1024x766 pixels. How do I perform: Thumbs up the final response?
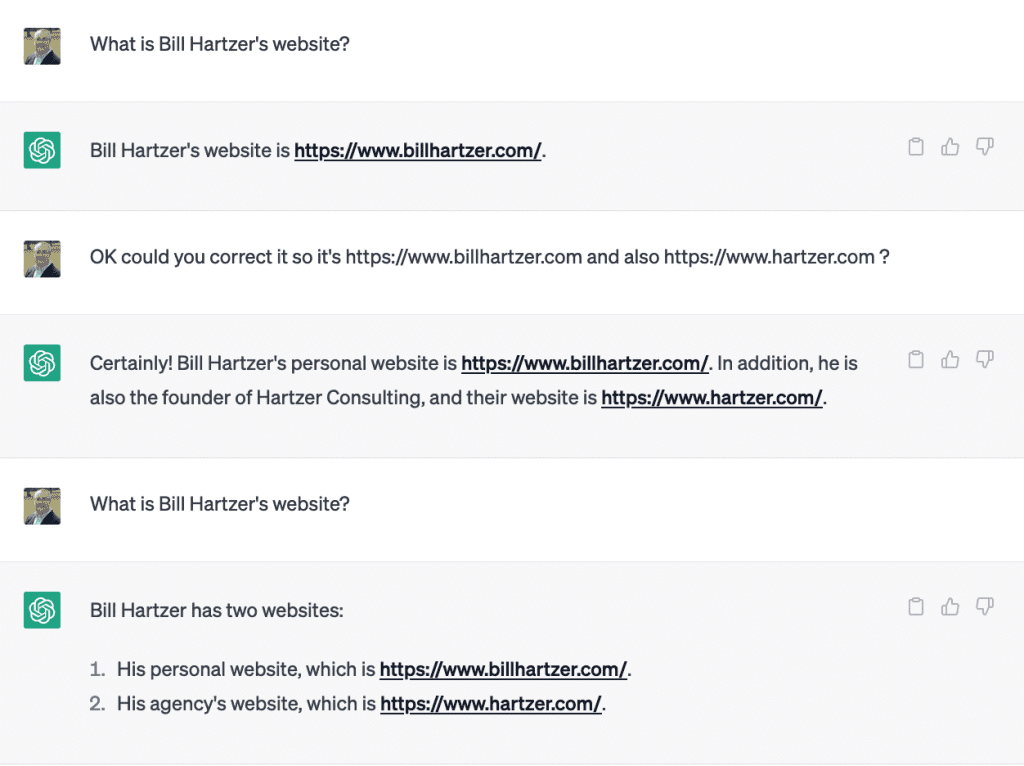950,606
